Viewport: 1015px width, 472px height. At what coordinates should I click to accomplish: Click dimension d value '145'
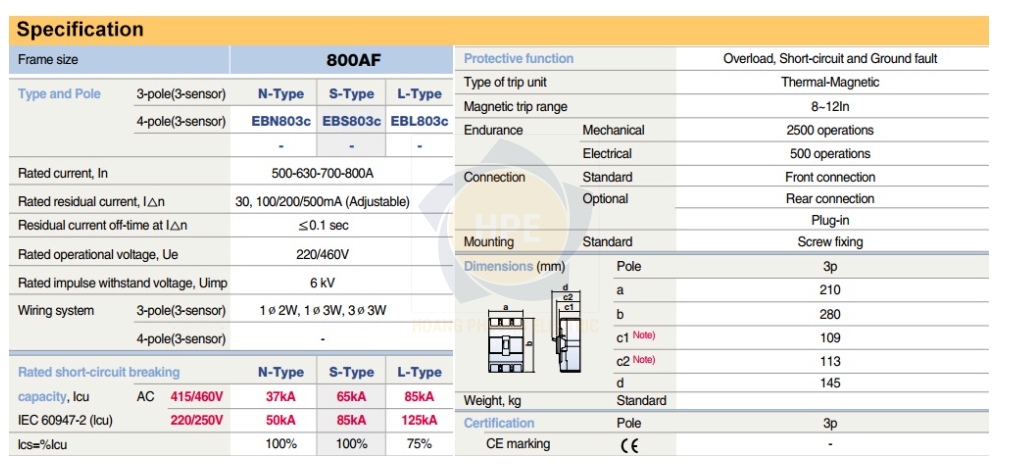click(830, 383)
